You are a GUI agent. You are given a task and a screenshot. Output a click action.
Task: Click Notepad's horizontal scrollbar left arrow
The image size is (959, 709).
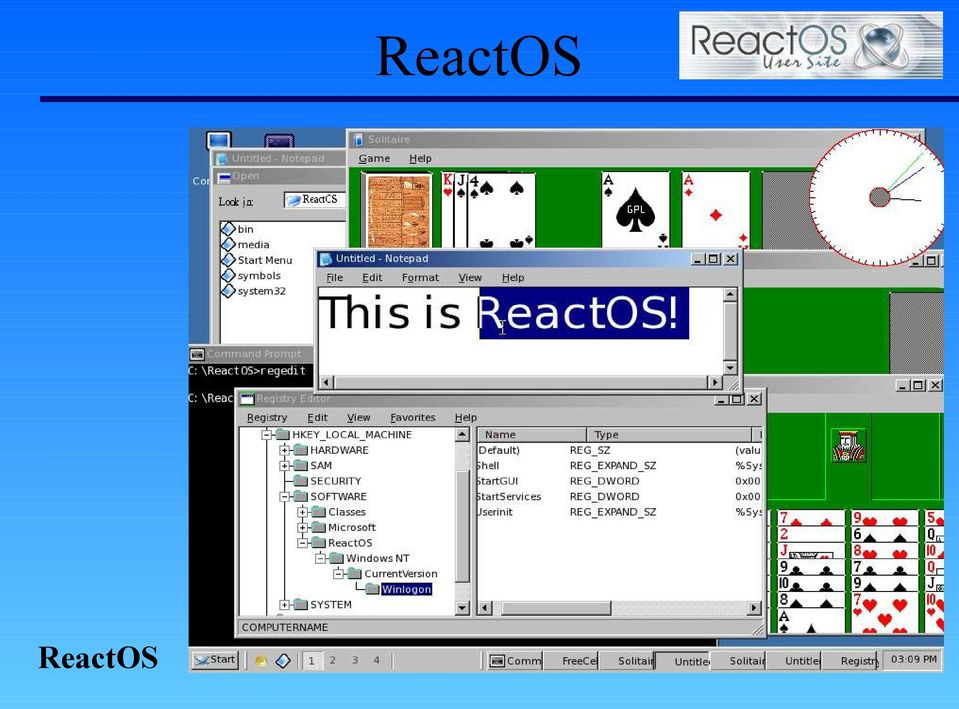(x=327, y=382)
